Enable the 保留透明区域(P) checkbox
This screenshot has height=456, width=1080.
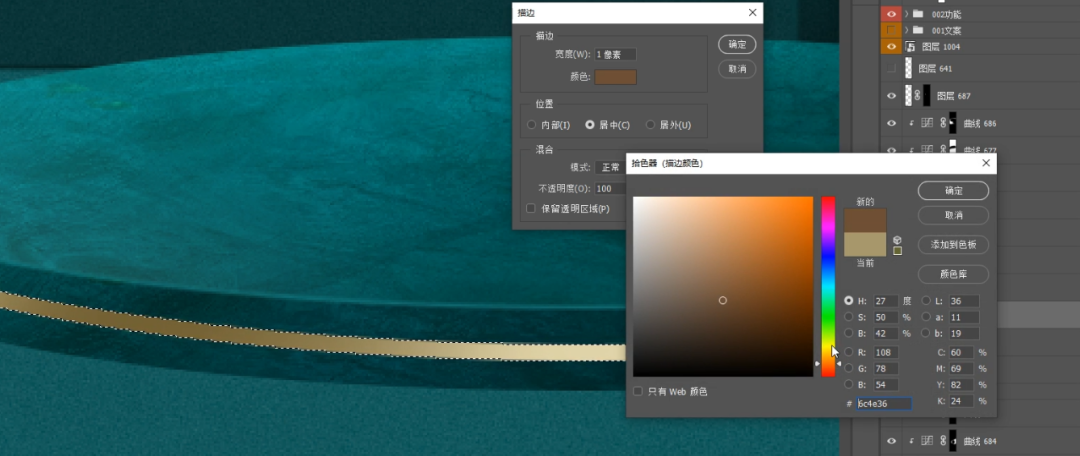point(530,208)
